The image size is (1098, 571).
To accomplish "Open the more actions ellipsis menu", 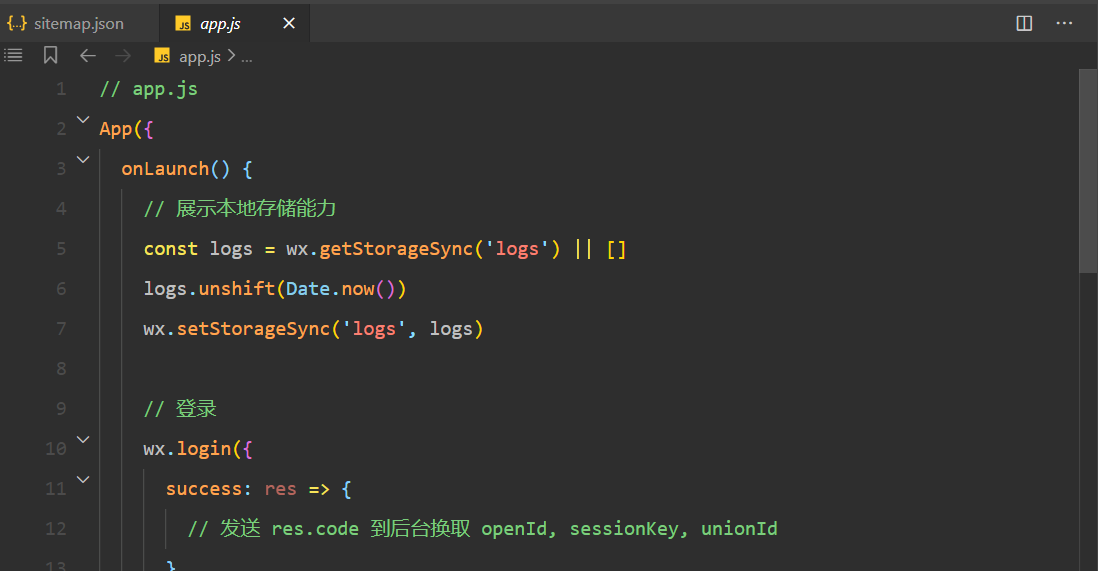I will [x=1064, y=23].
